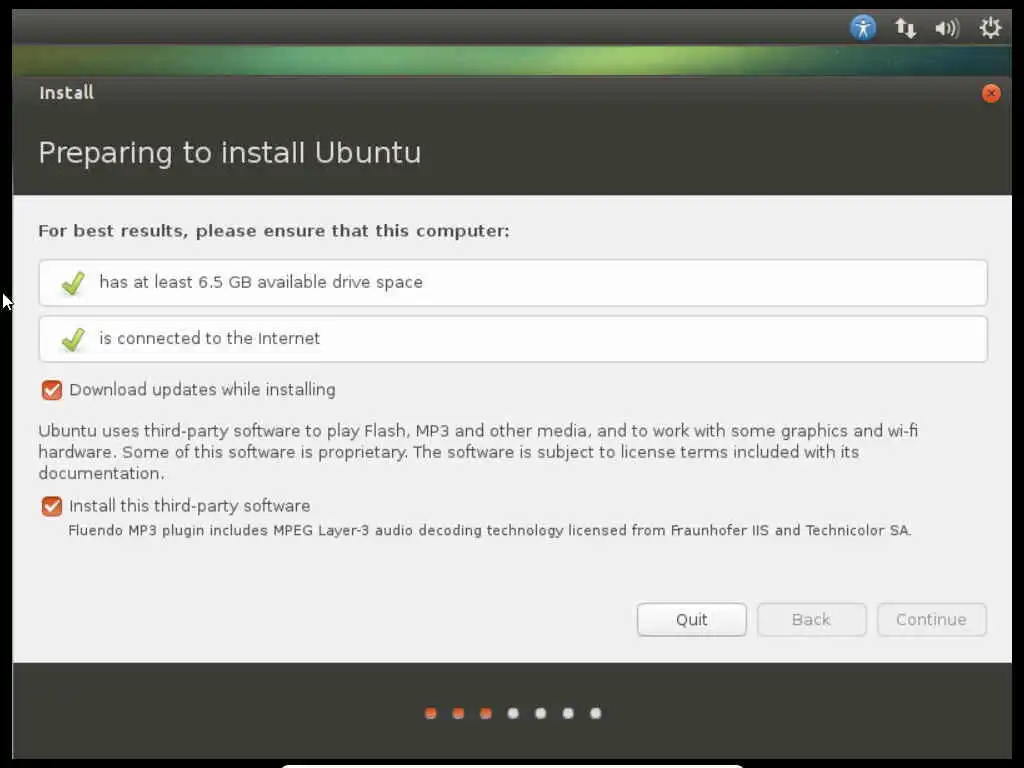The width and height of the screenshot is (1024, 768).
Task: Open the sound volume indicator
Action: [947, 28]
